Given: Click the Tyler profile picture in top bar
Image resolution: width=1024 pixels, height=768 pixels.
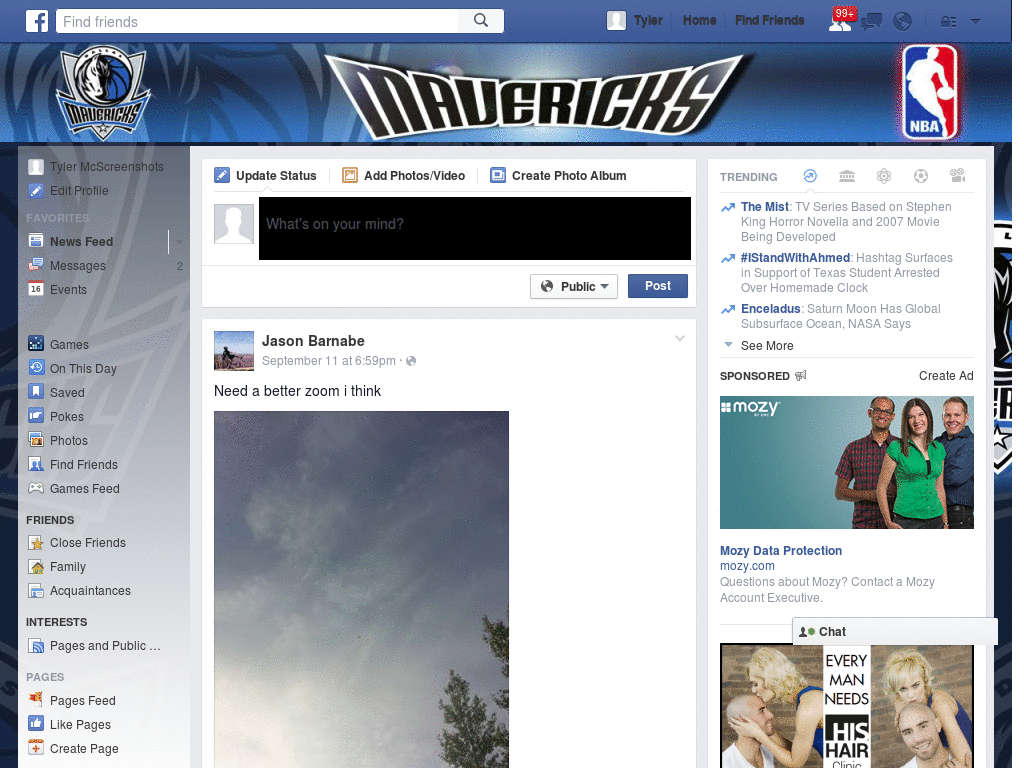Looking at the screenshot, I should 616,21.
